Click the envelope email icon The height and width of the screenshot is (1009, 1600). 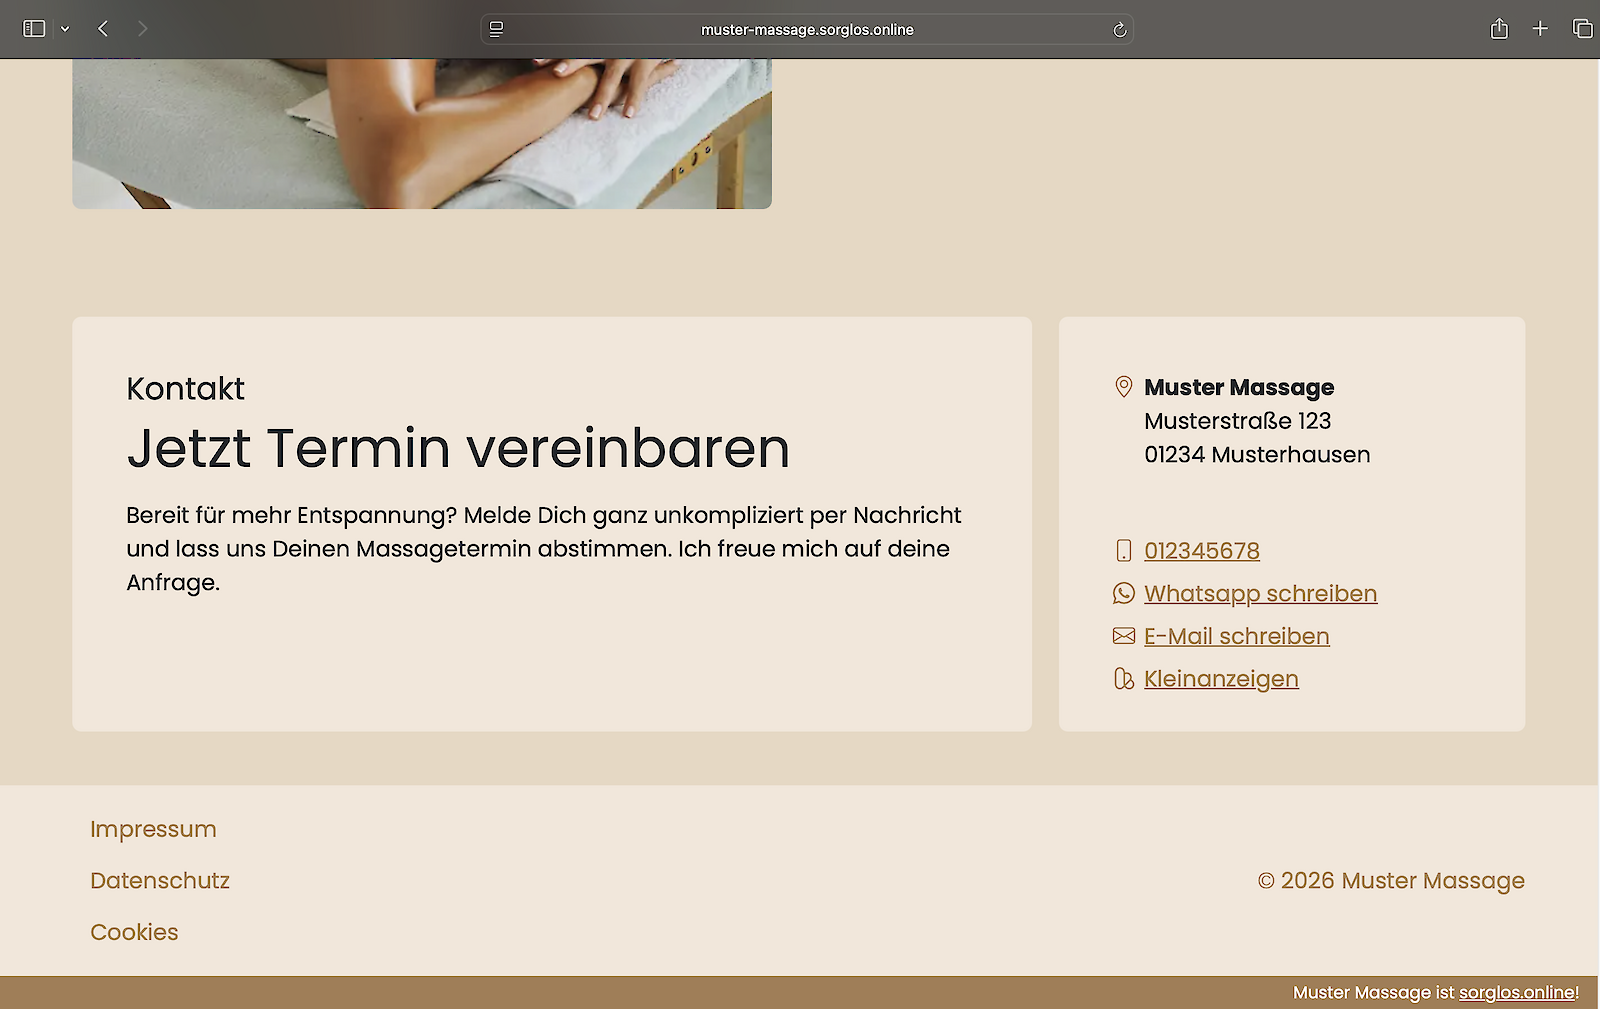point(1124,636)
